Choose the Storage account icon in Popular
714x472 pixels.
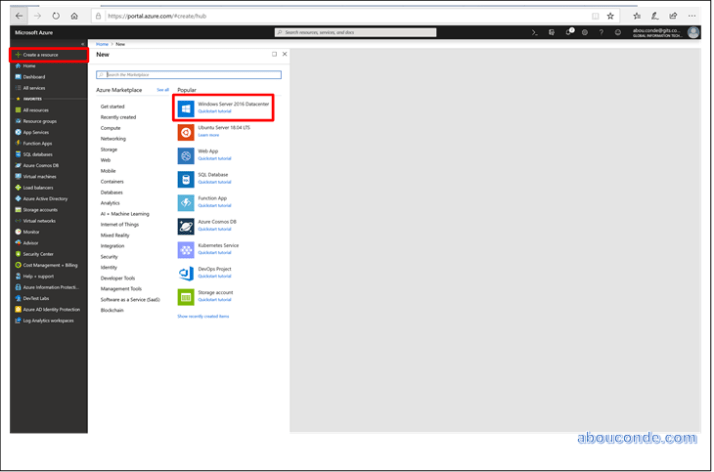[x=185, y=296]
